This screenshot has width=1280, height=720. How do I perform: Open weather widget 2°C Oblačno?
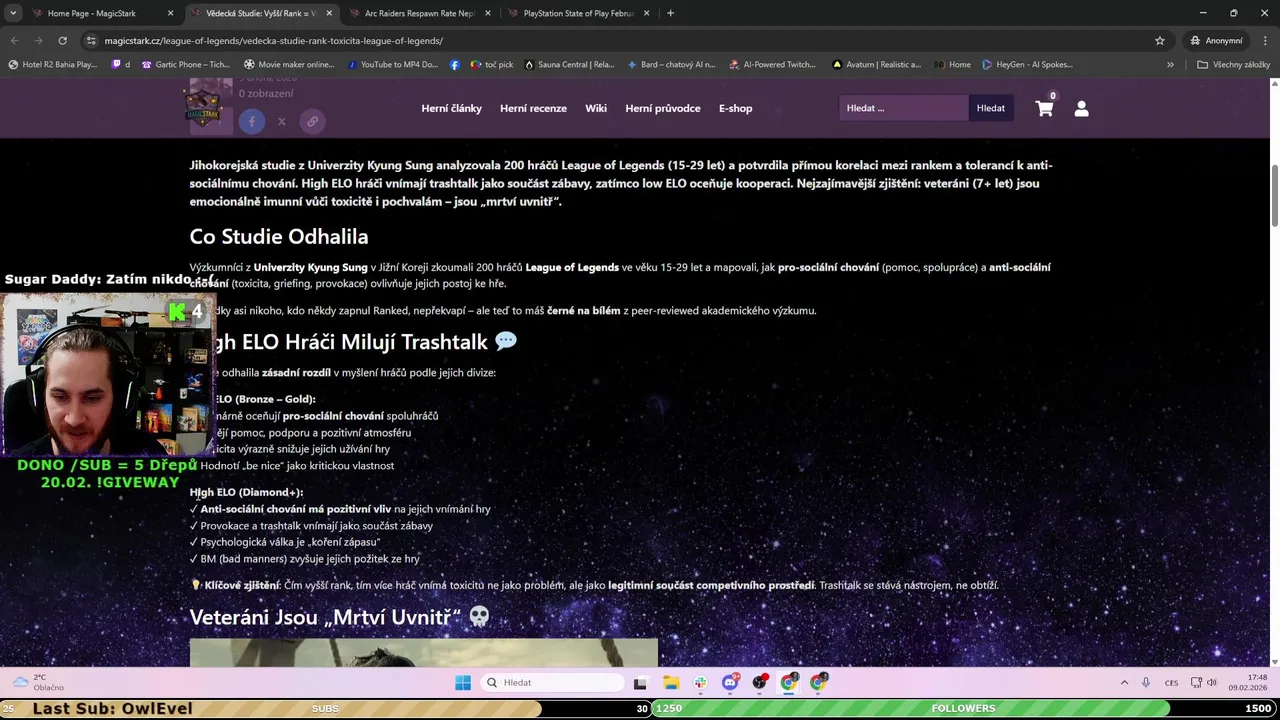point(37,682)
